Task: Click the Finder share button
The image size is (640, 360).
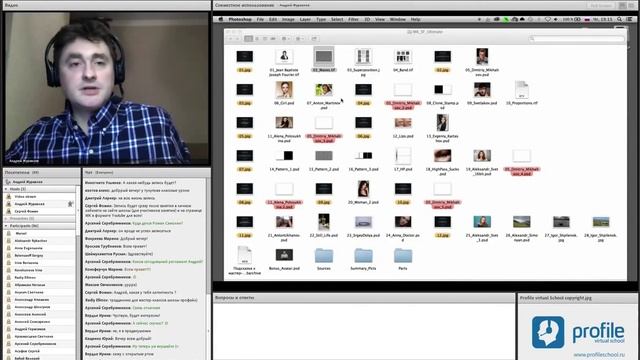Action: click(314, 38)
